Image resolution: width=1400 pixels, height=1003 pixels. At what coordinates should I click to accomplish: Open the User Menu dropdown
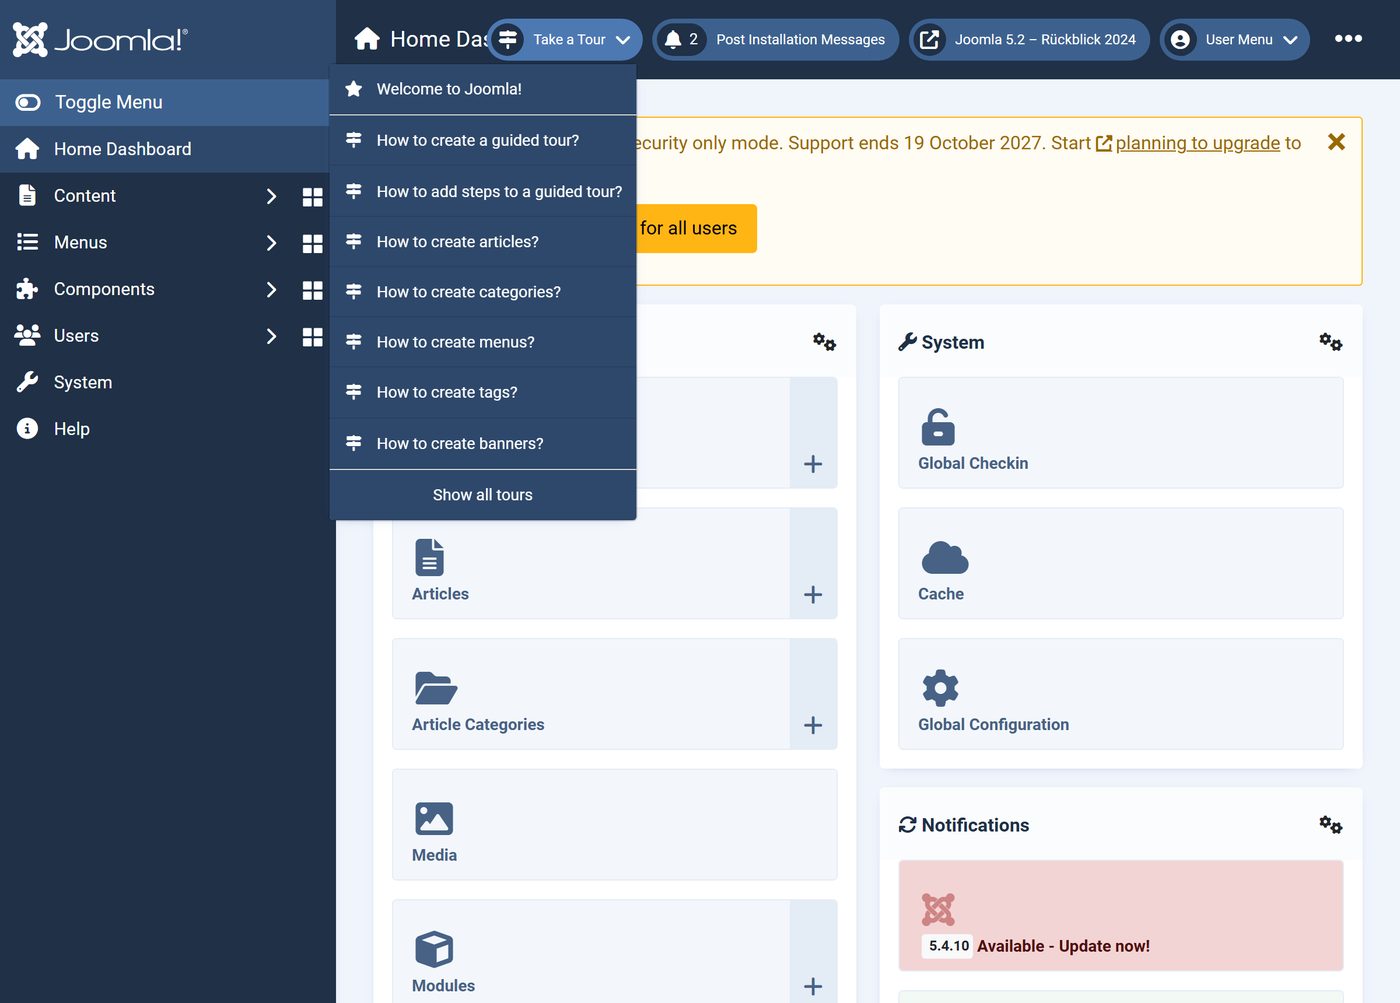(1235, 39)
